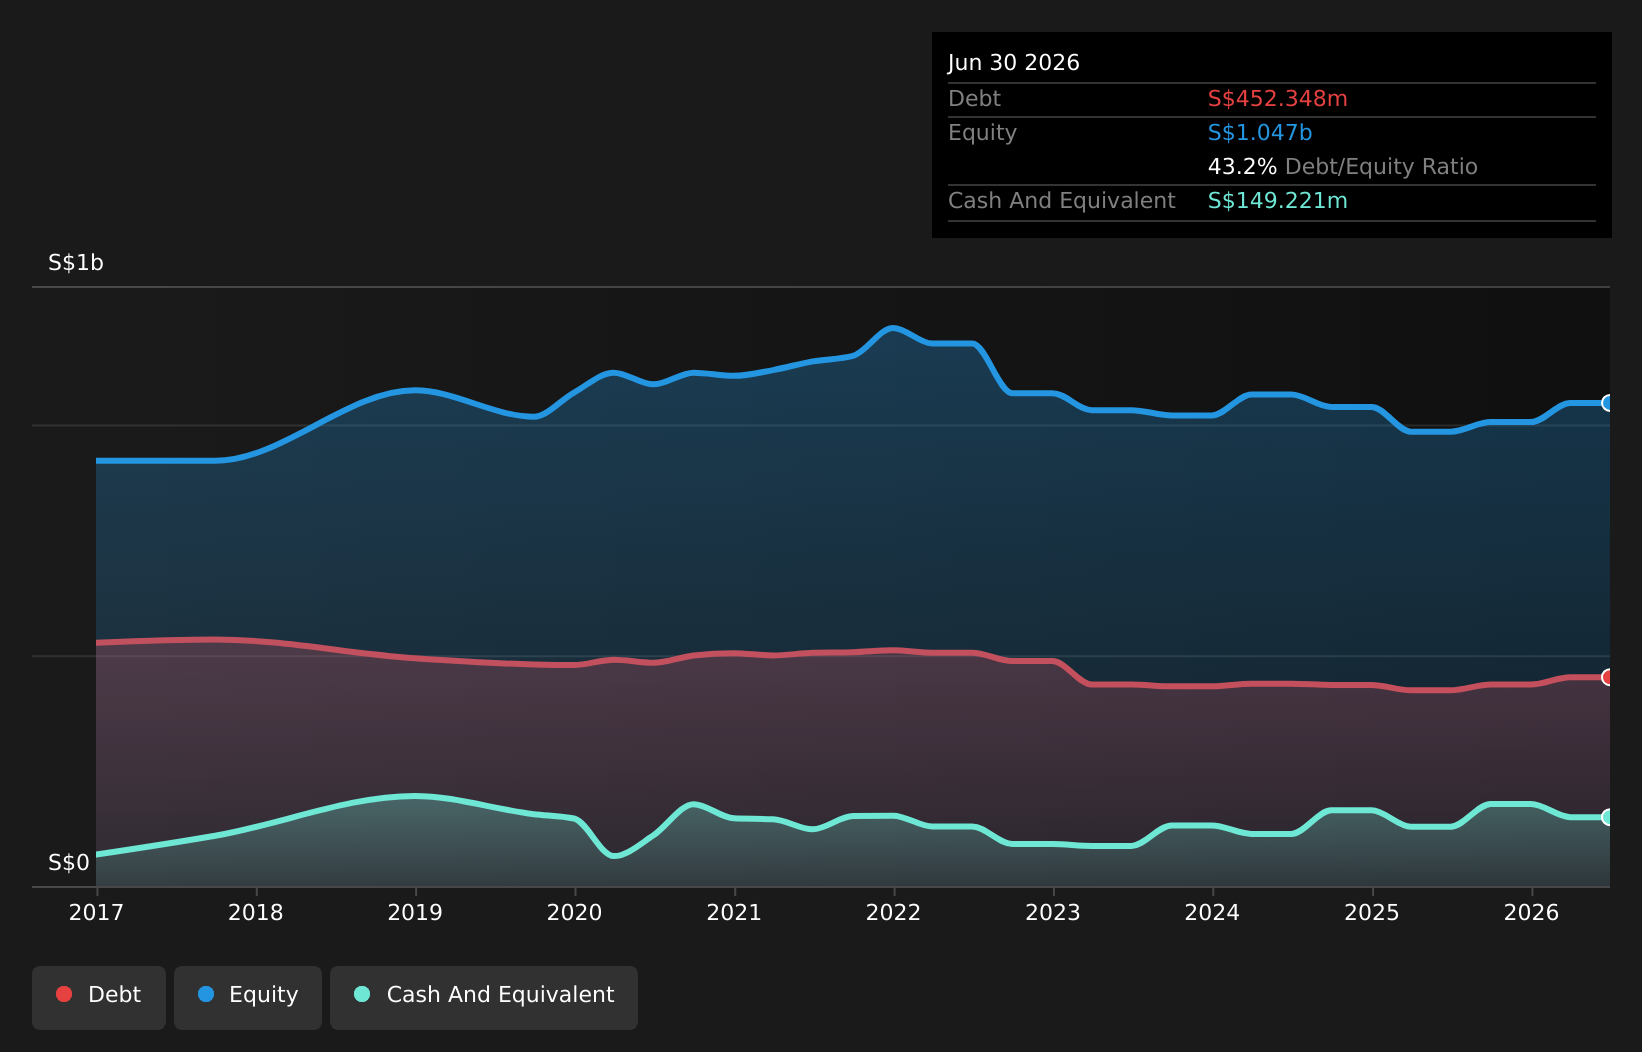Click the S$1.047b equity value
Screen dimensions: 1642x1052
[1260, 133]
